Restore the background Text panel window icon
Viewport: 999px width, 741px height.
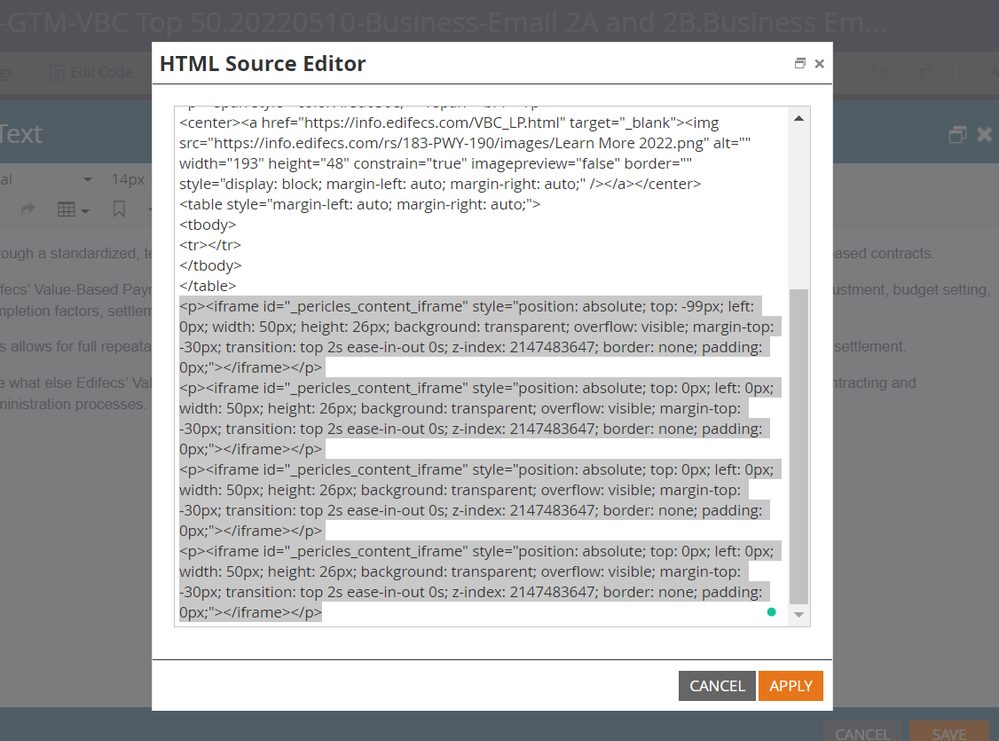click(x=957, y=134)
